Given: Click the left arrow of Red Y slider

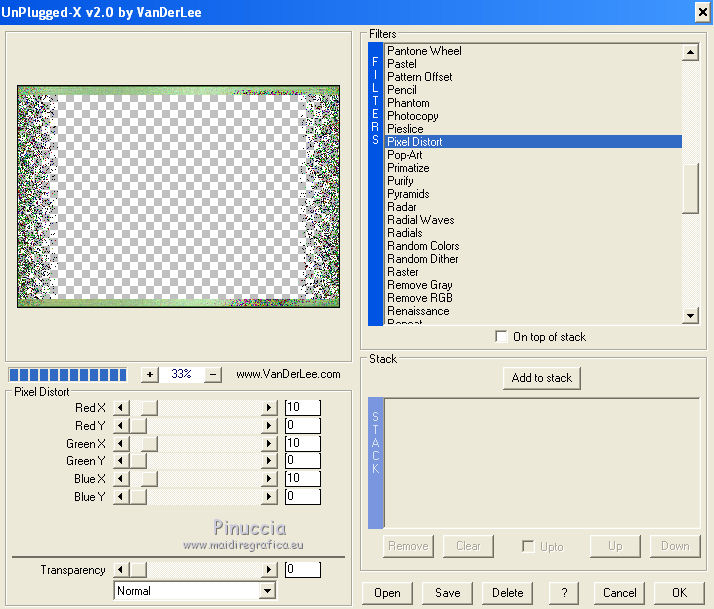Looking at the screenshot, I should pos(121,425).
